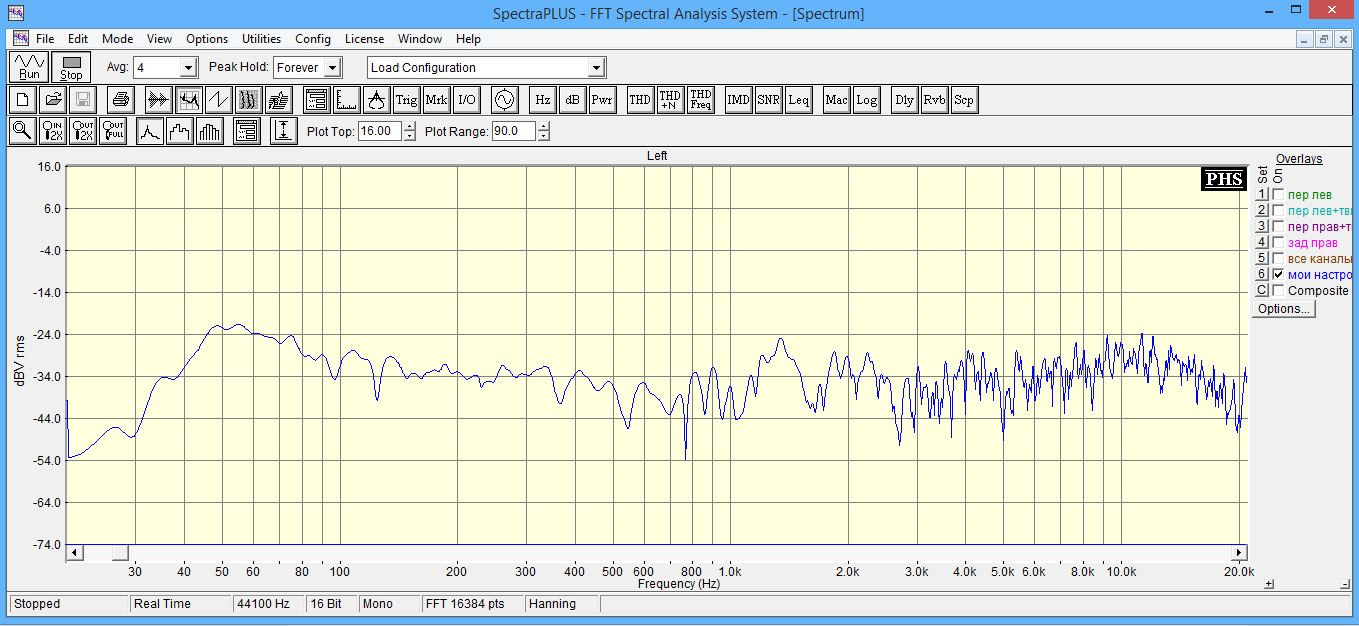Enable overlay 2 'пер лев+тв' checkbox

1278,211
